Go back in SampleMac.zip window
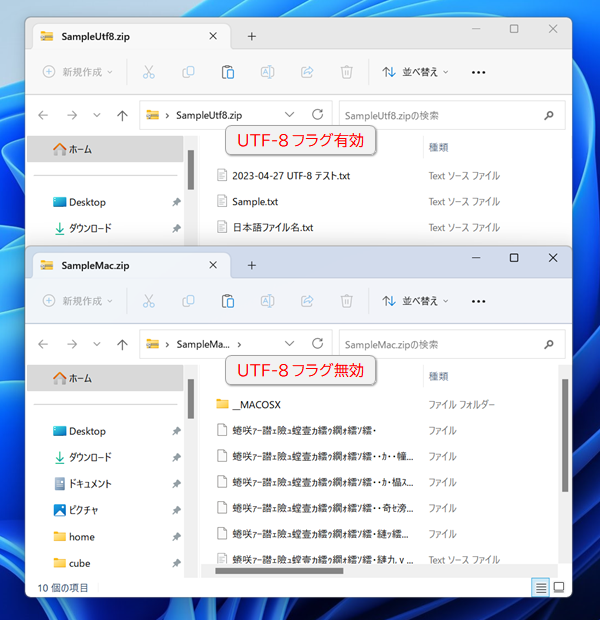Screen dimensions: 600x620 pyautogui.click(x=43, y=344)
